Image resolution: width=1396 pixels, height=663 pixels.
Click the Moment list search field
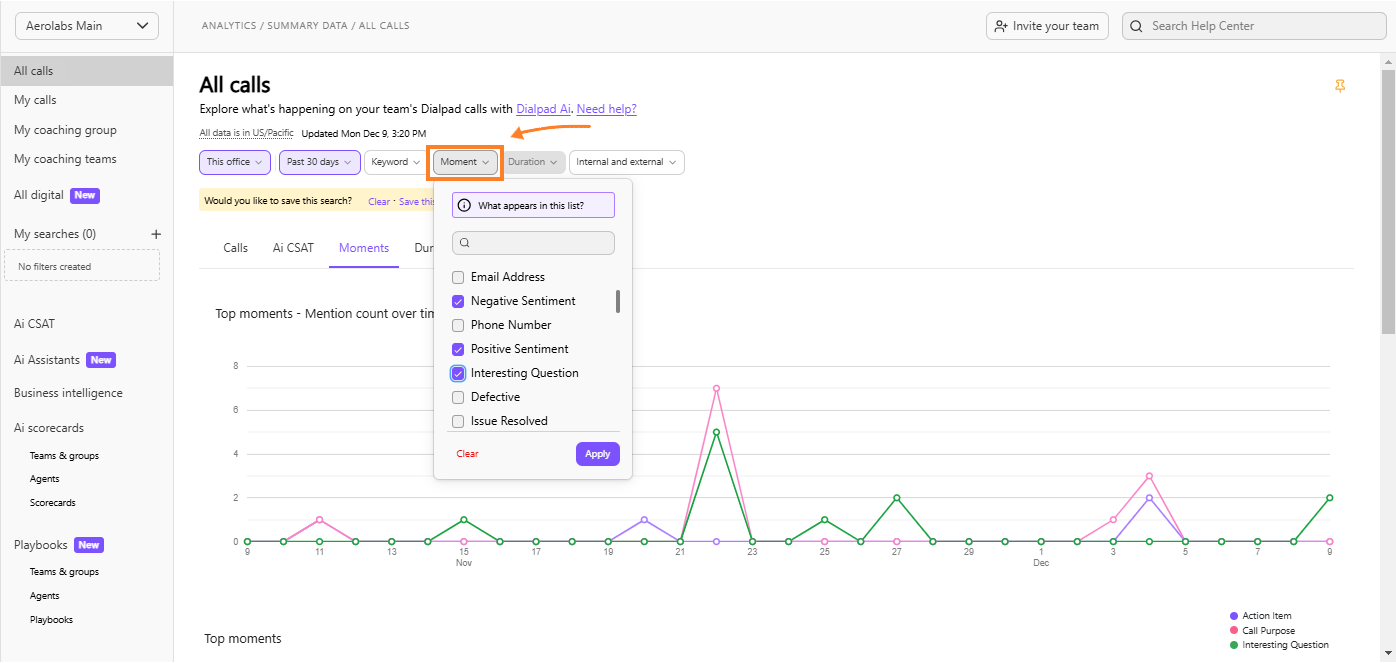click(533, 243)
